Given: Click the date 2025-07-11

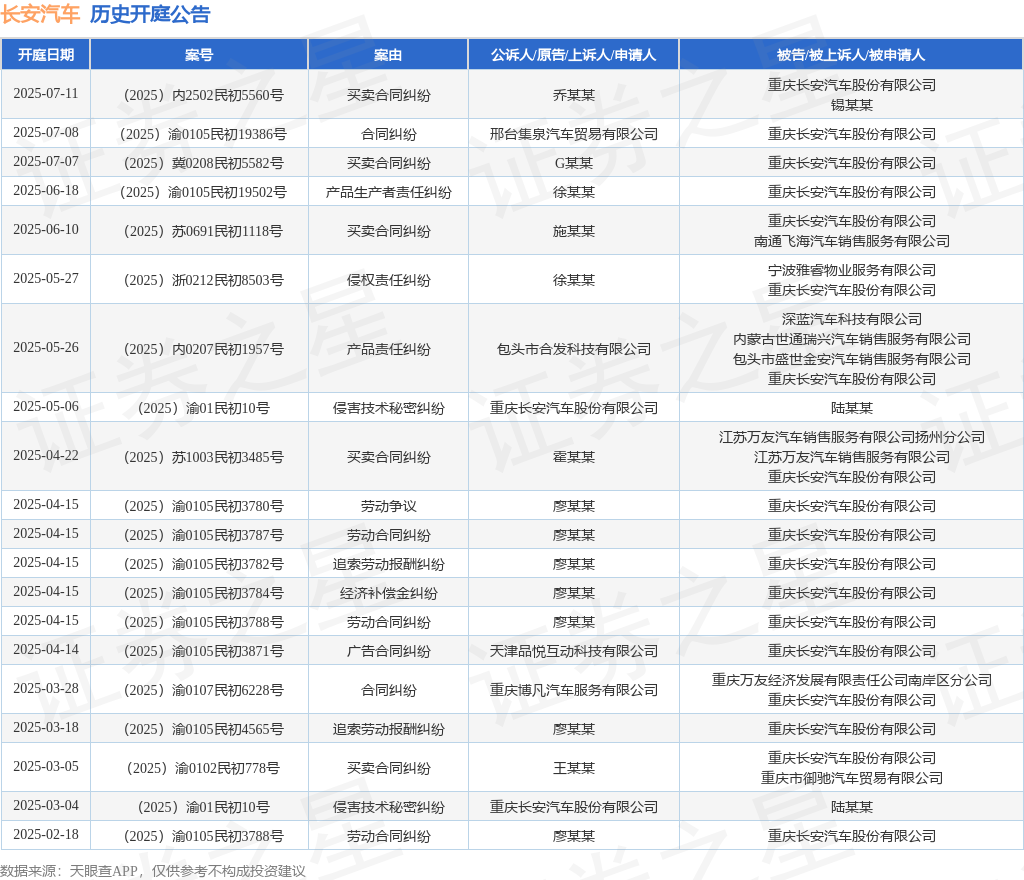Looking at the screenshot, I should coord(46,93).
